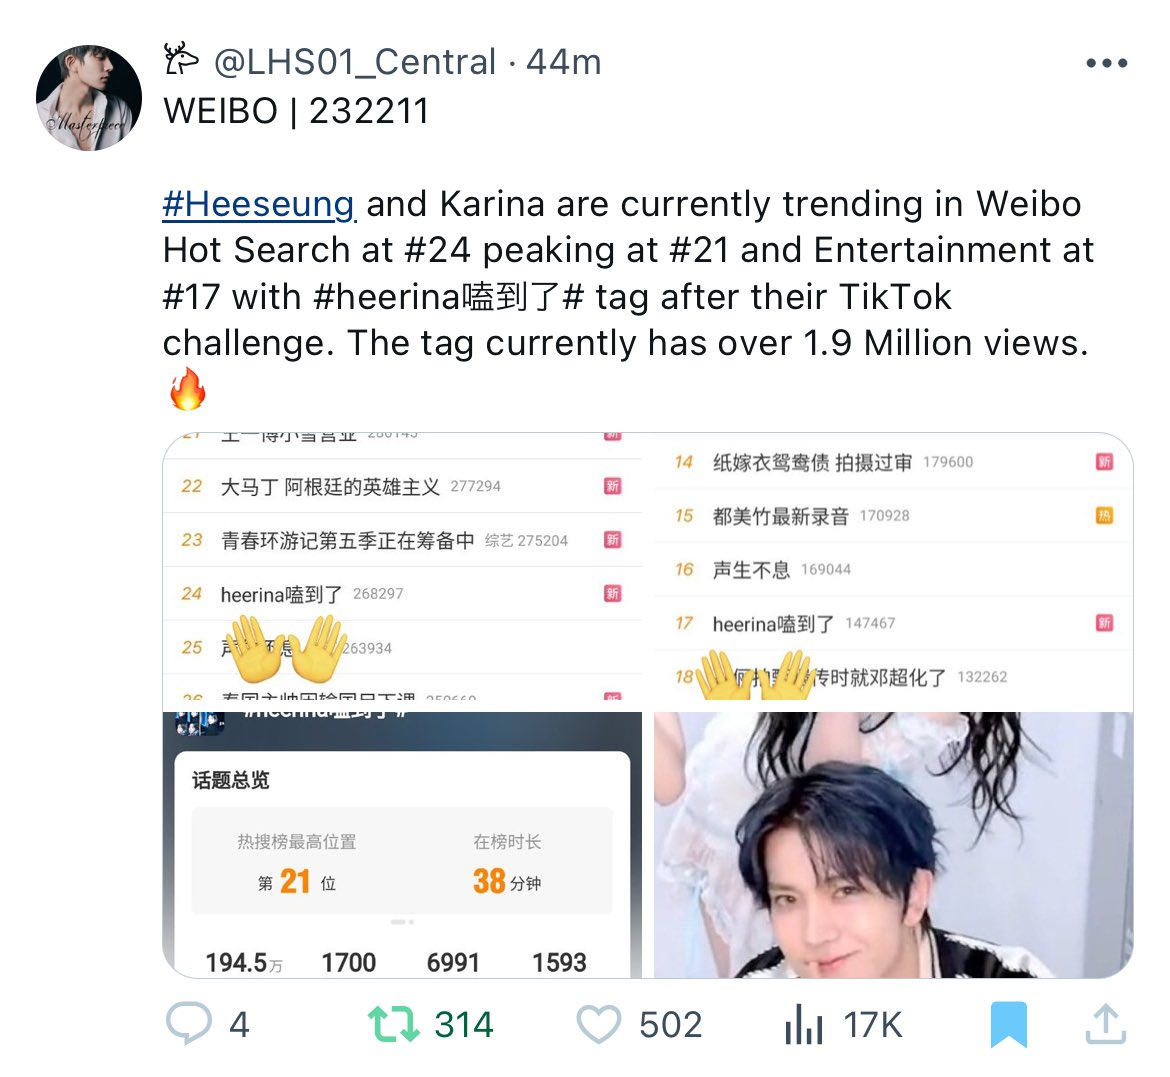Click the 44m tweet timestamp
Viewport: 1170px width, 1077px height.
click(563, 62)
